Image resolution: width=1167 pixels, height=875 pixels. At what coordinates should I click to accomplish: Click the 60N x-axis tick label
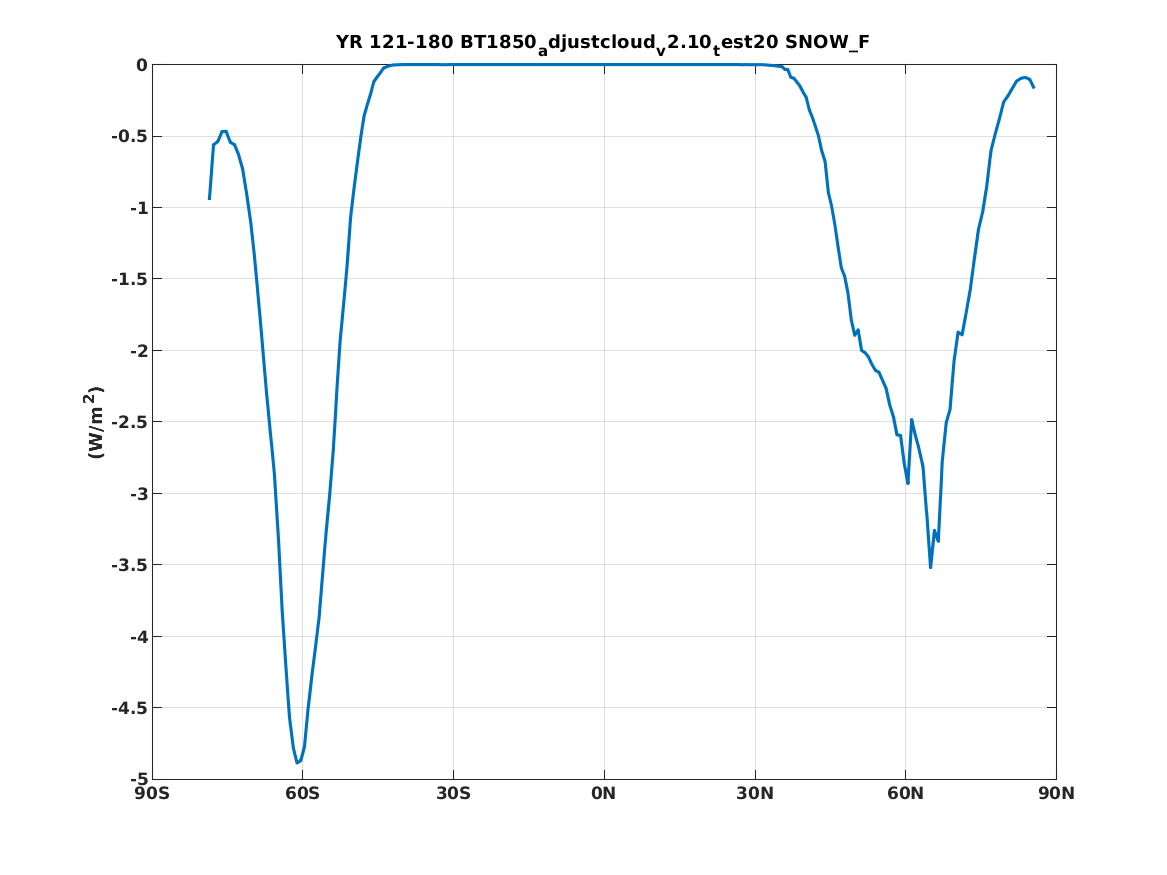[905, 794]
